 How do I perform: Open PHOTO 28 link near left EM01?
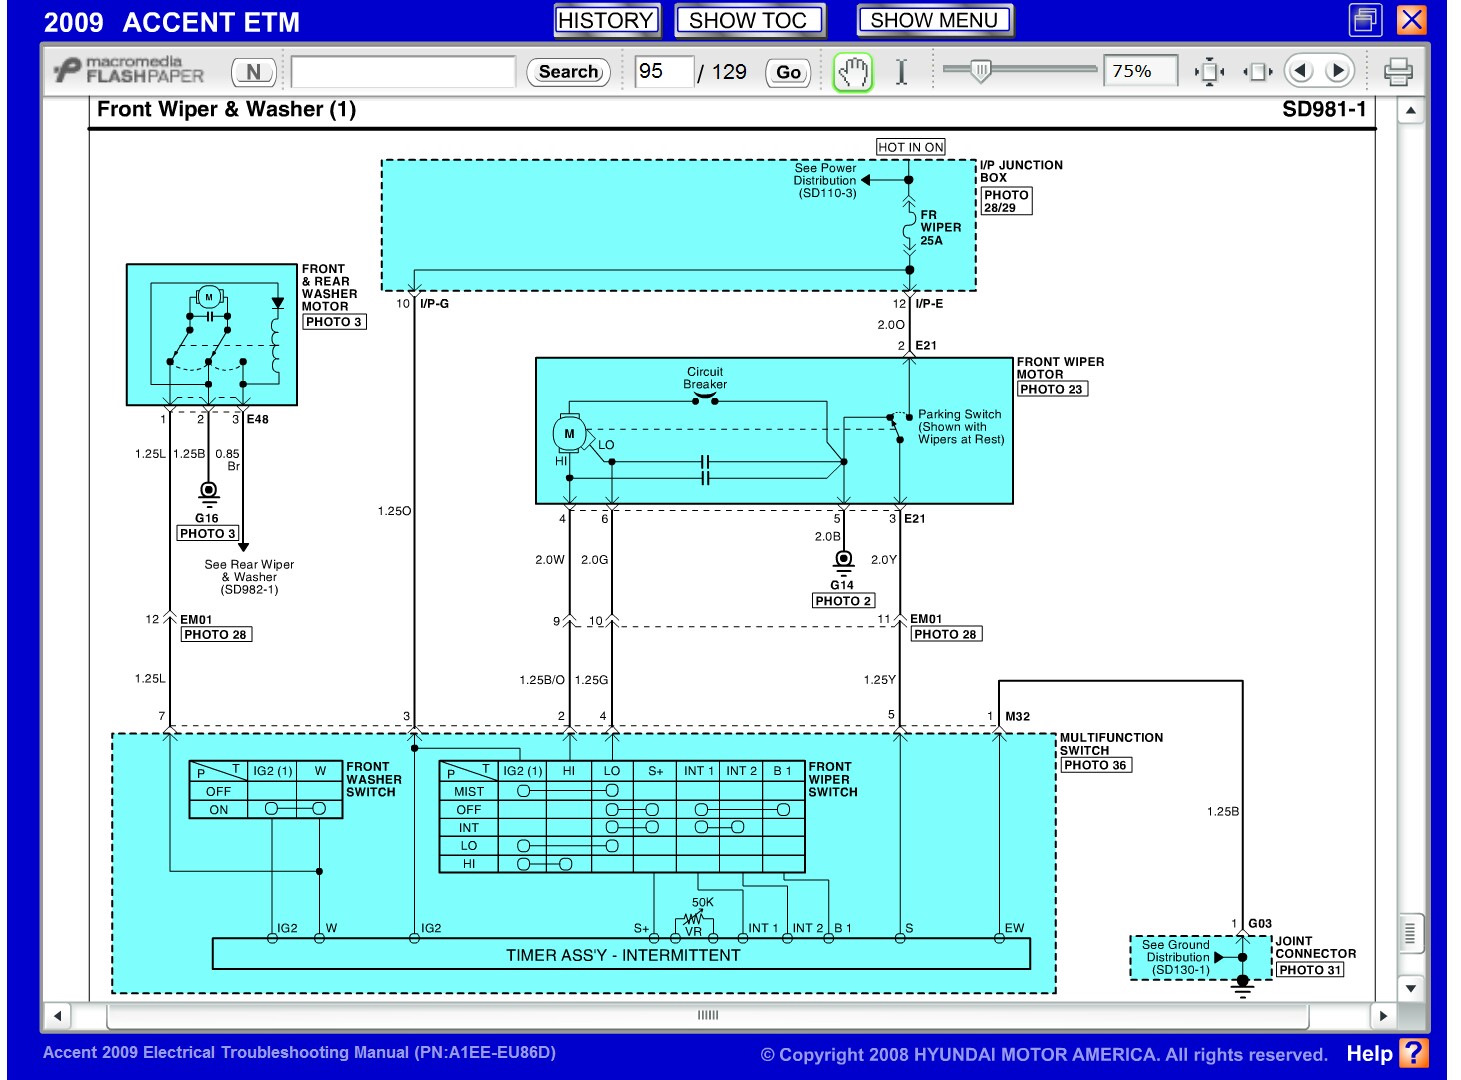point(215,635)
